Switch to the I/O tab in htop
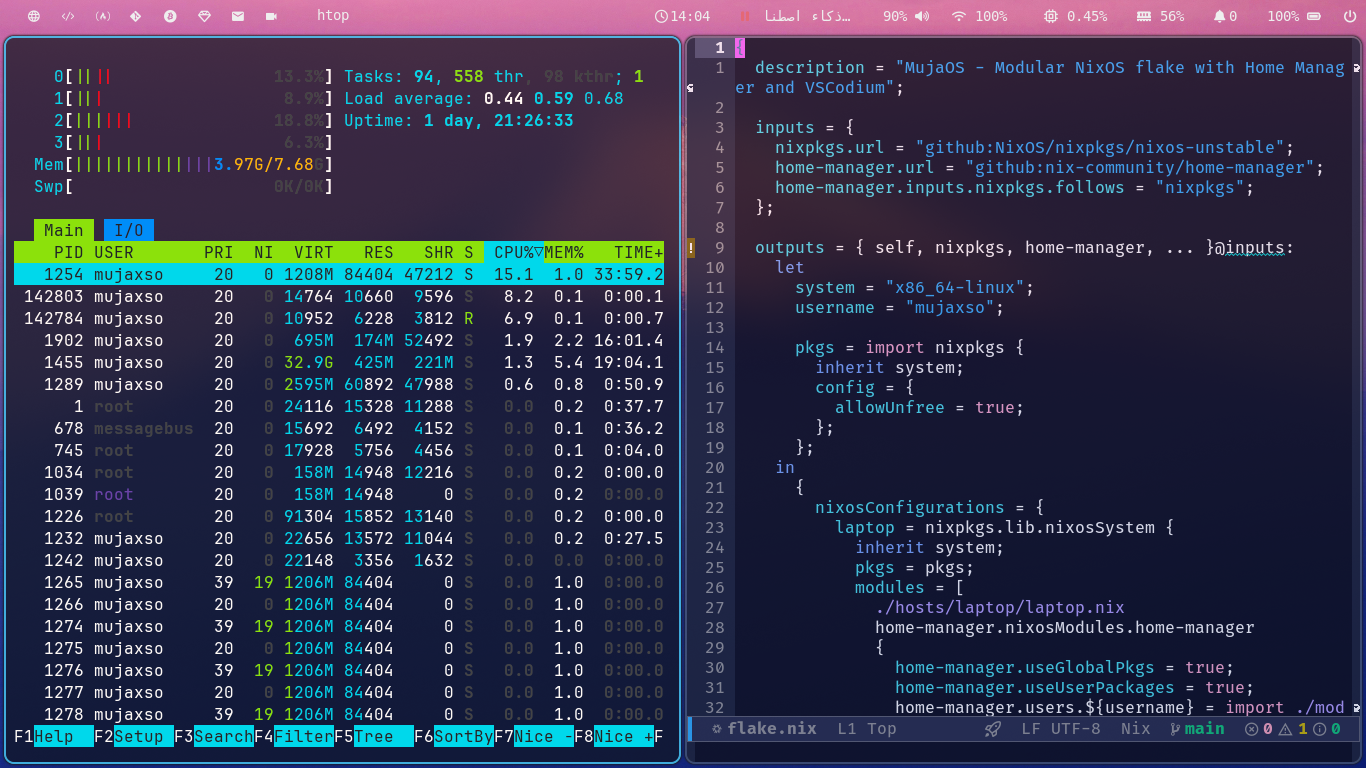 [129, 230]
